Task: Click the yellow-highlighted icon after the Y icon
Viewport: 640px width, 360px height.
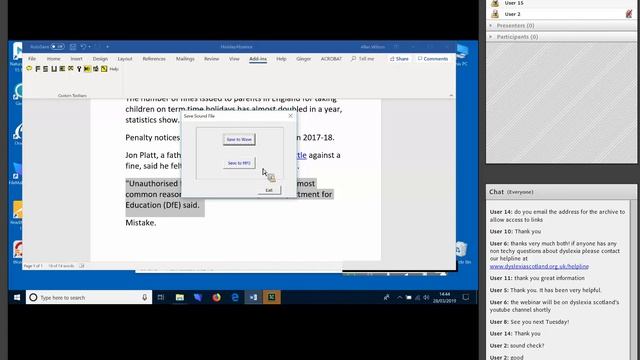Action: [x=87, y=69]
